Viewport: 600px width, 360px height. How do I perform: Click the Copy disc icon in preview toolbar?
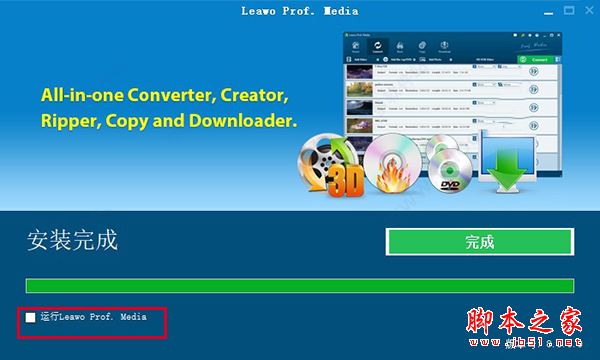[422, 47]
